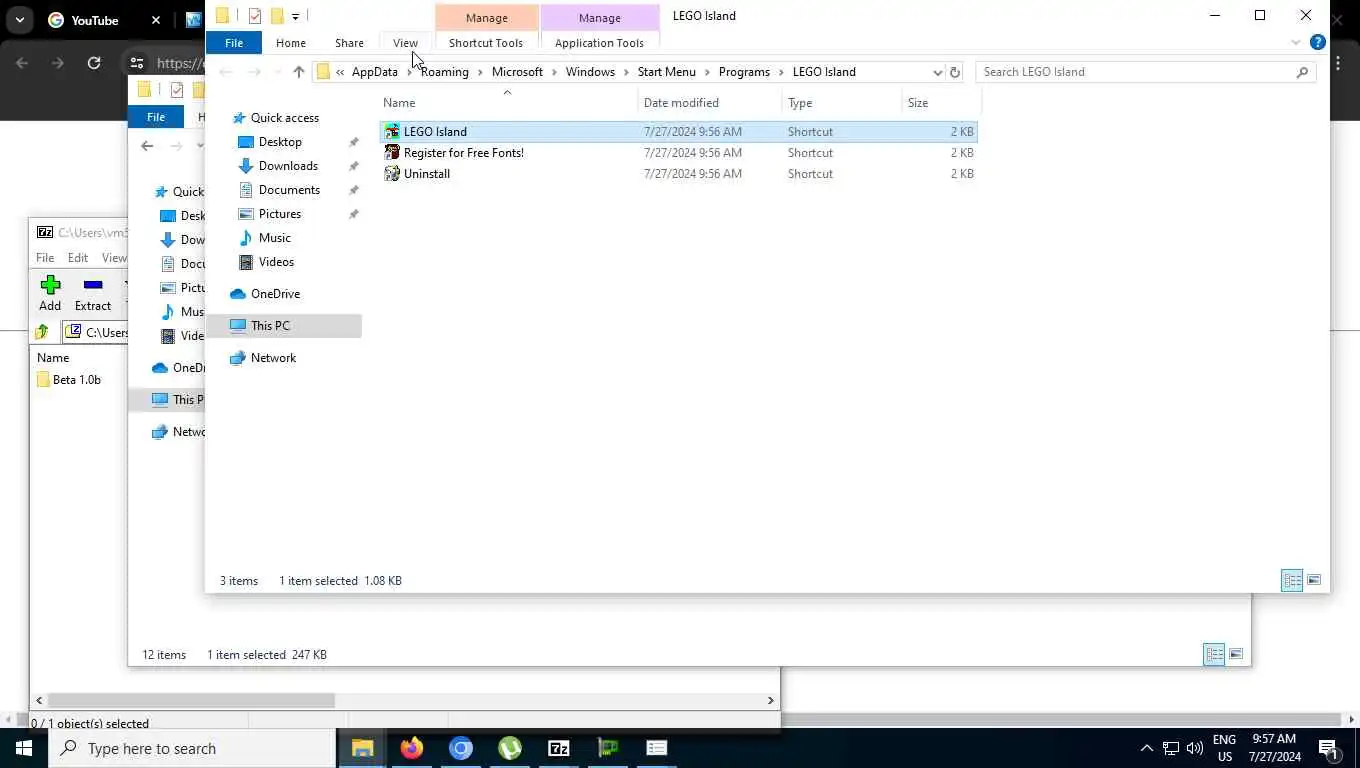Switch to Details view layout icon

[x=1292, y=580]
